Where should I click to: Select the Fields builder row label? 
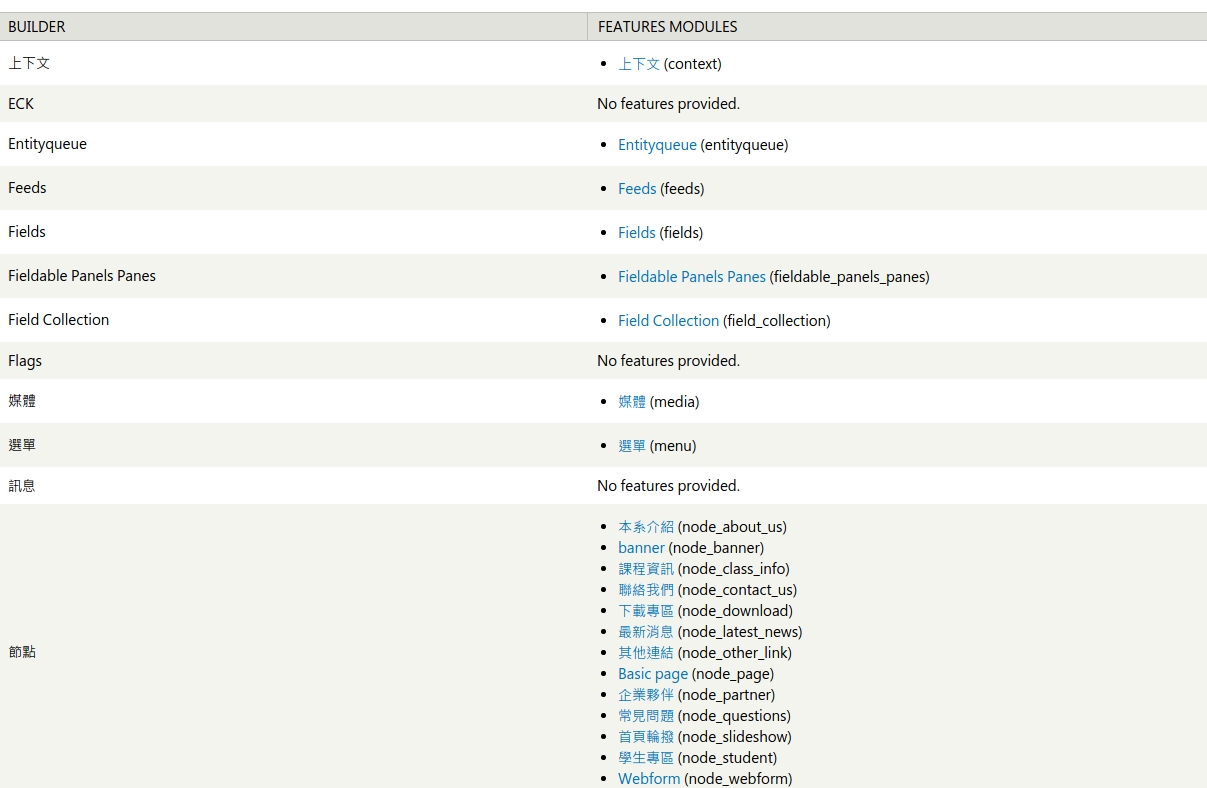click(x=27, y=232)
